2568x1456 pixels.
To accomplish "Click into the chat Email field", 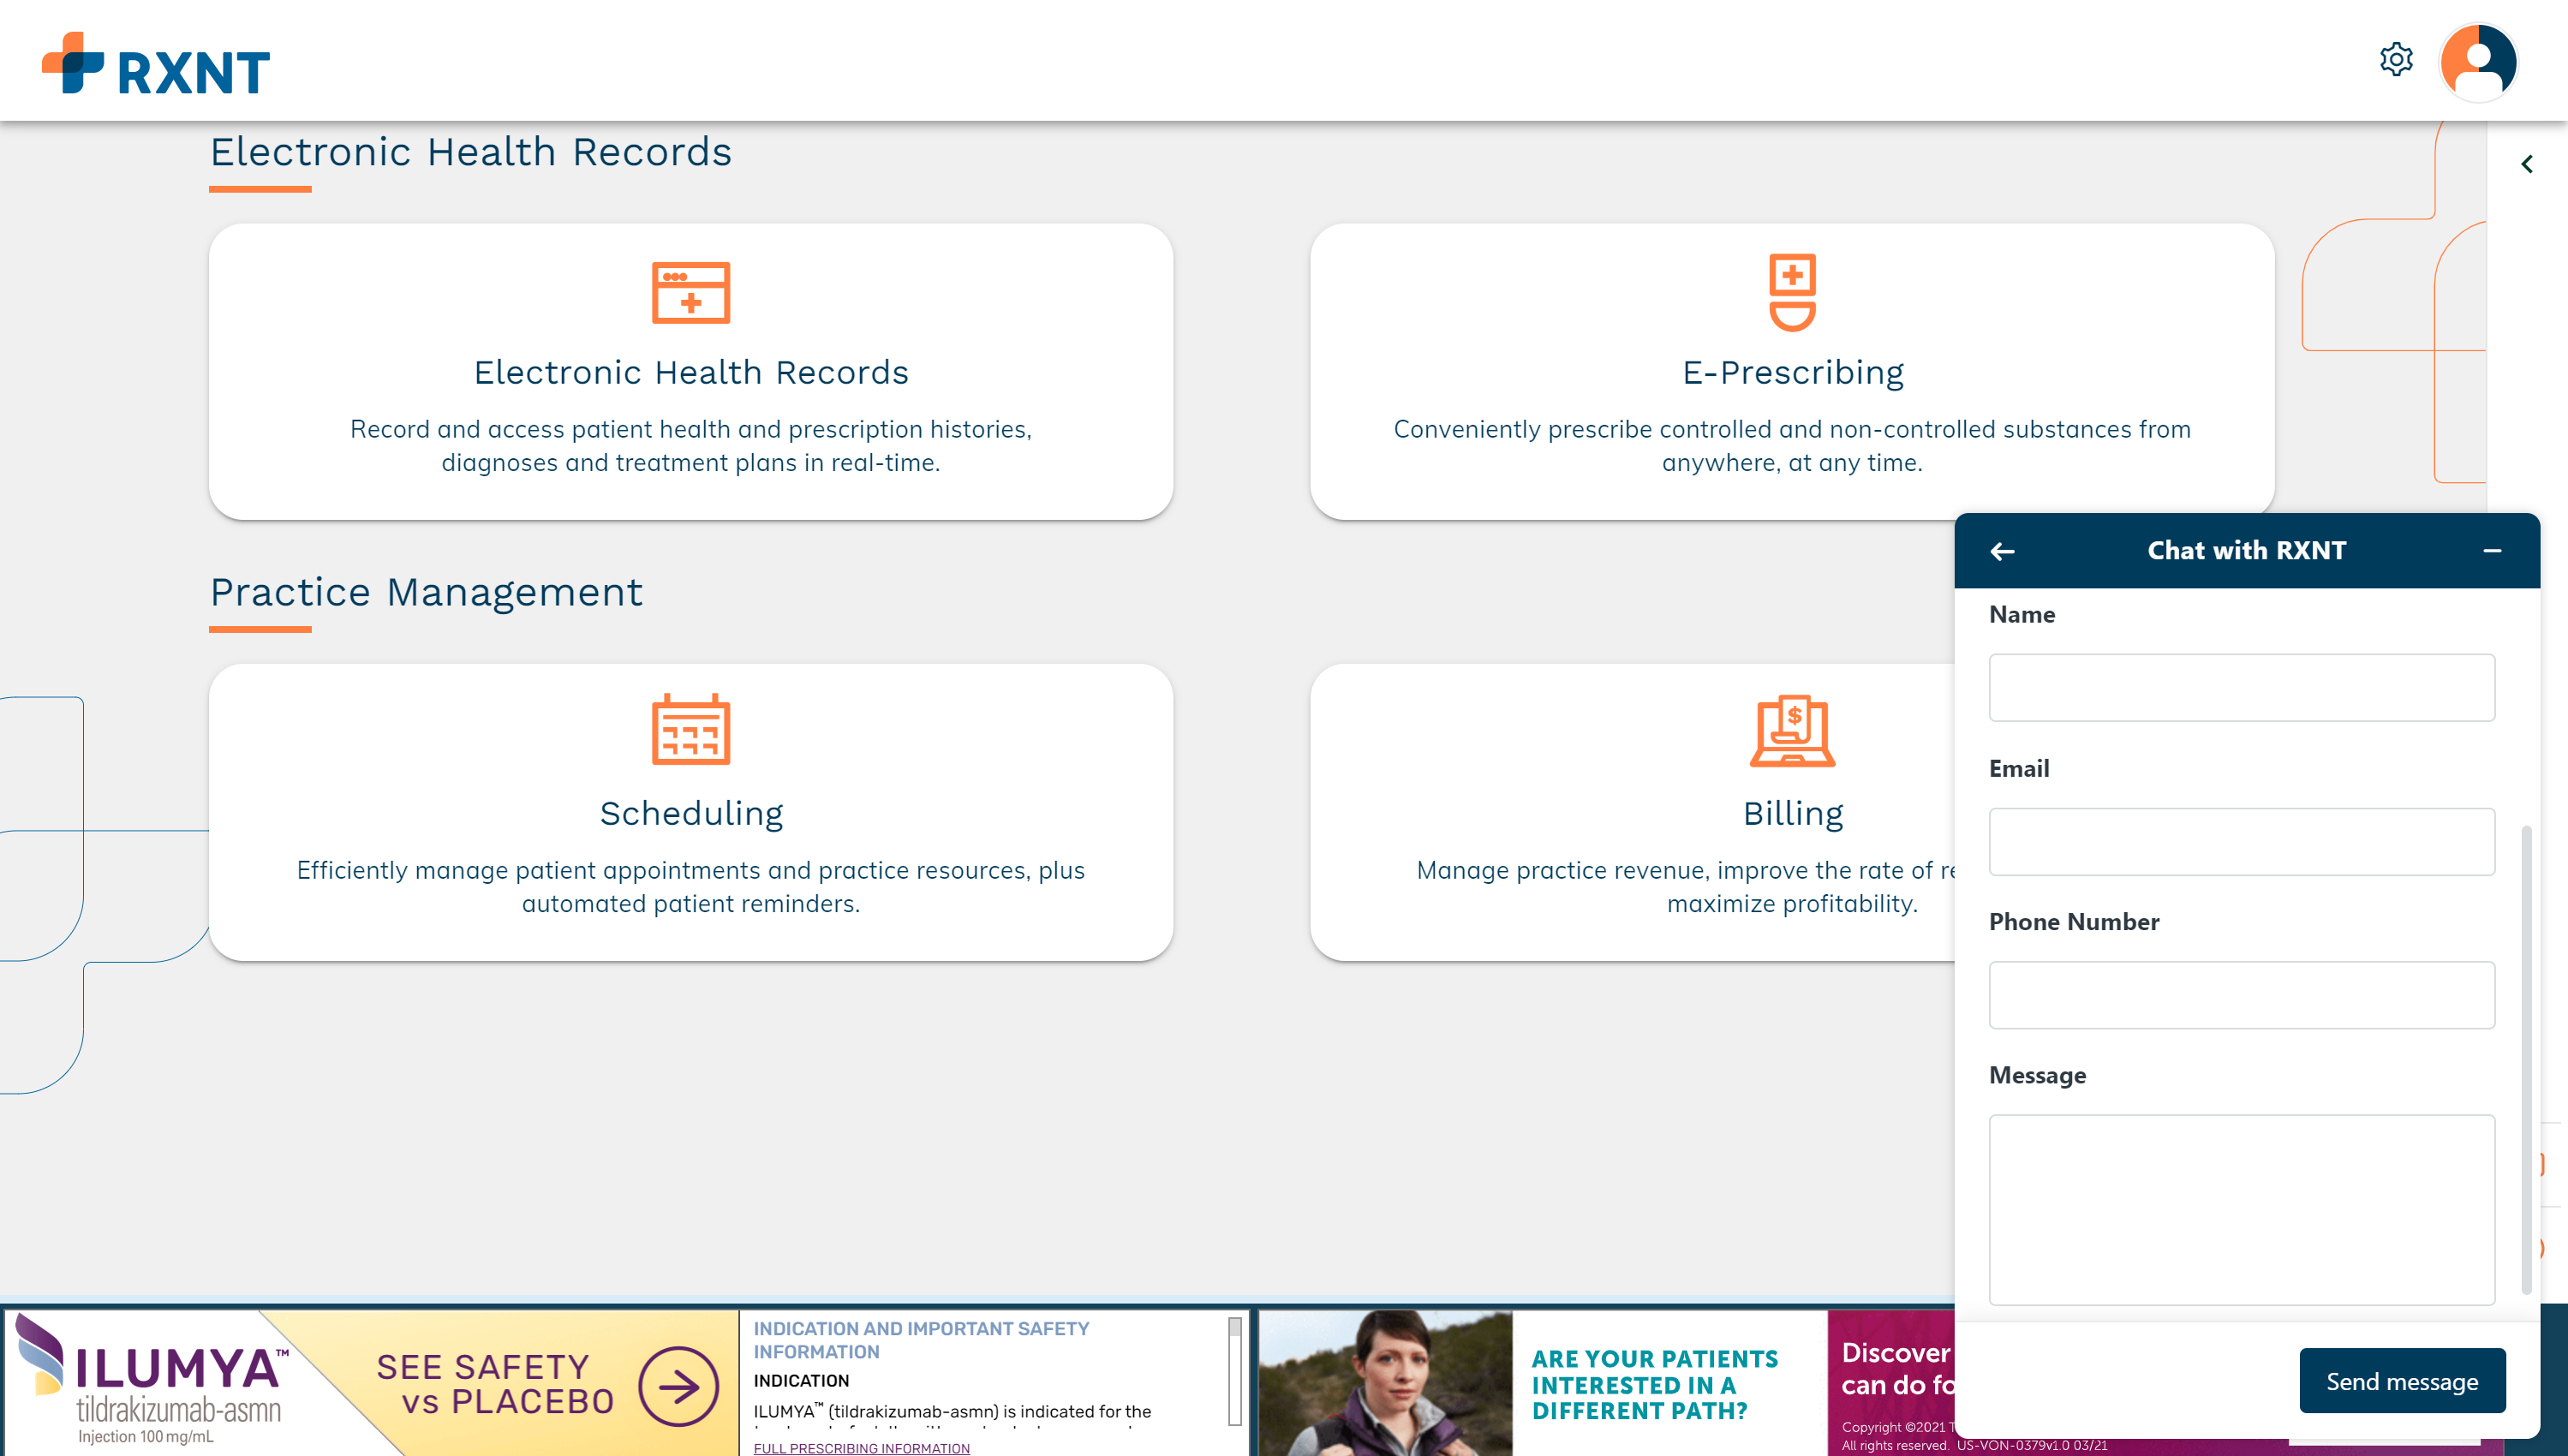I will pos(2241,842).
